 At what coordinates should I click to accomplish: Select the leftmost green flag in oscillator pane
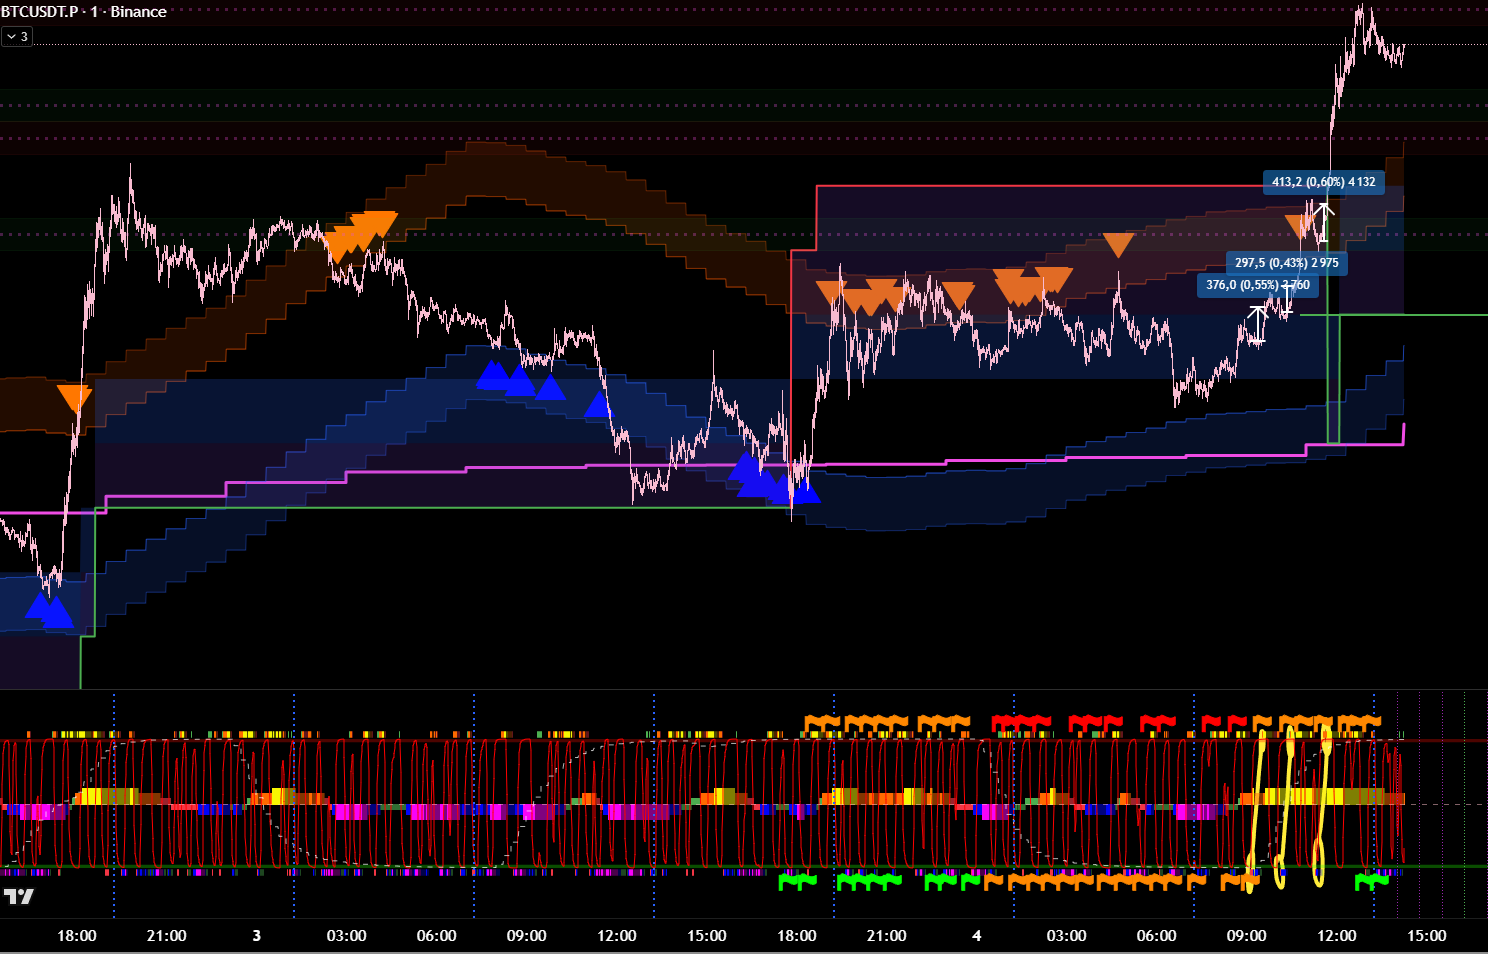(x=797, y=881)
